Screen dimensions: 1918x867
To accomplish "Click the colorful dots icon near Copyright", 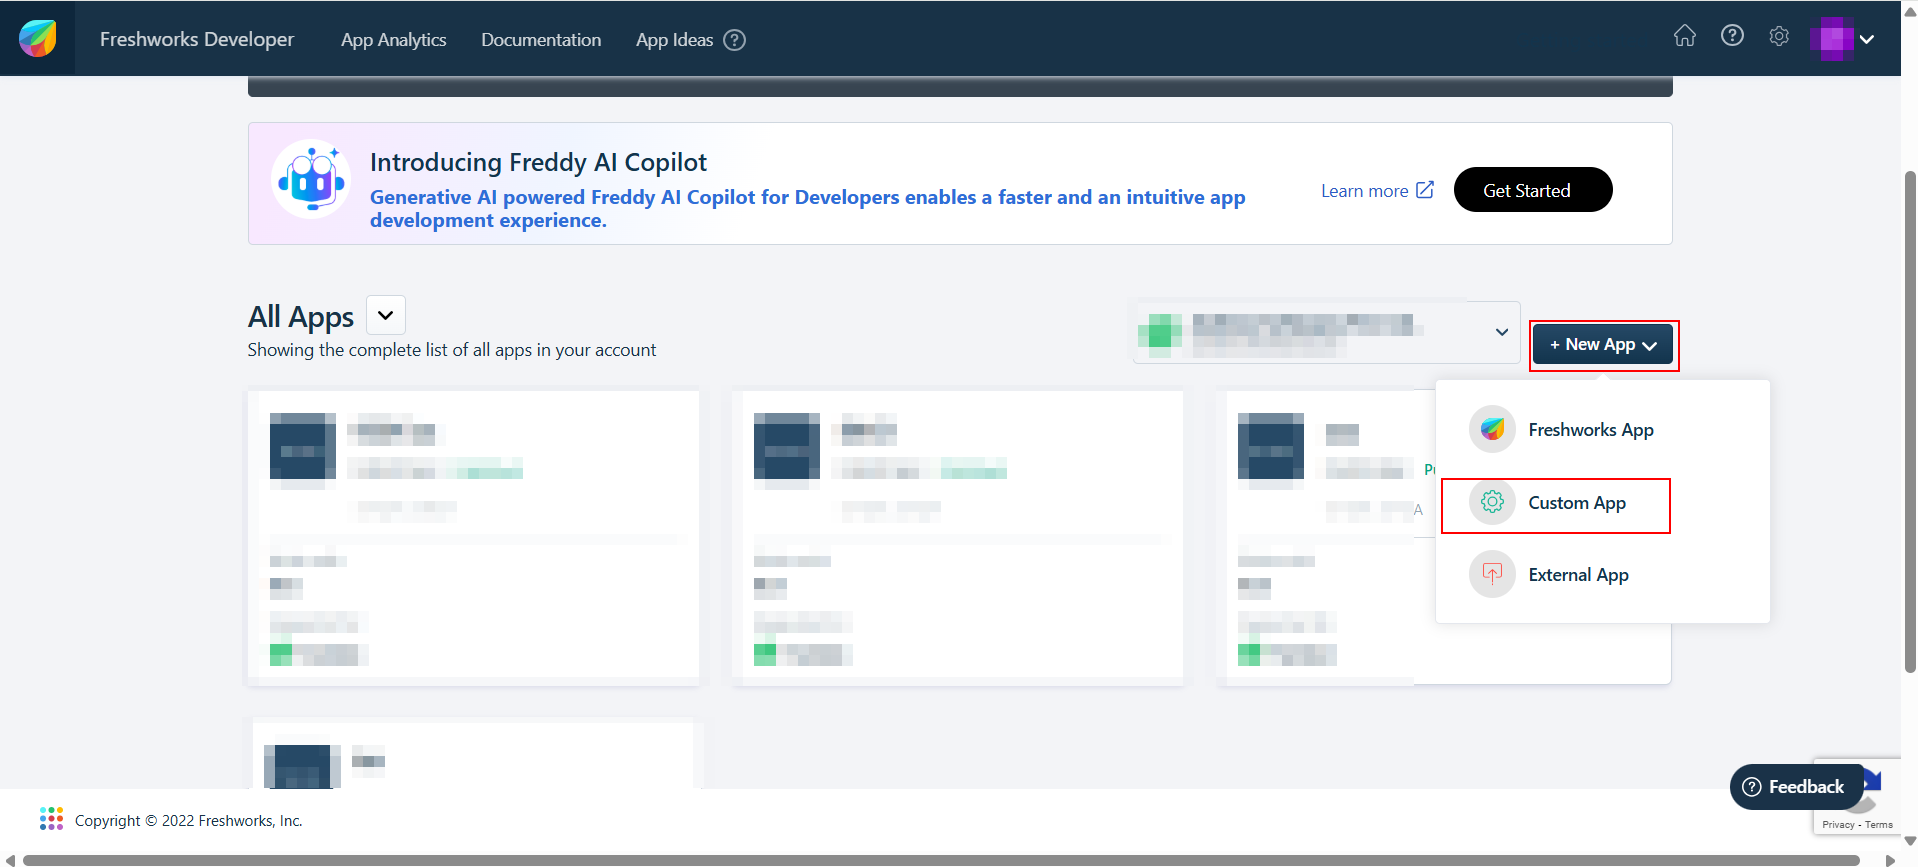I will point(51,819).
